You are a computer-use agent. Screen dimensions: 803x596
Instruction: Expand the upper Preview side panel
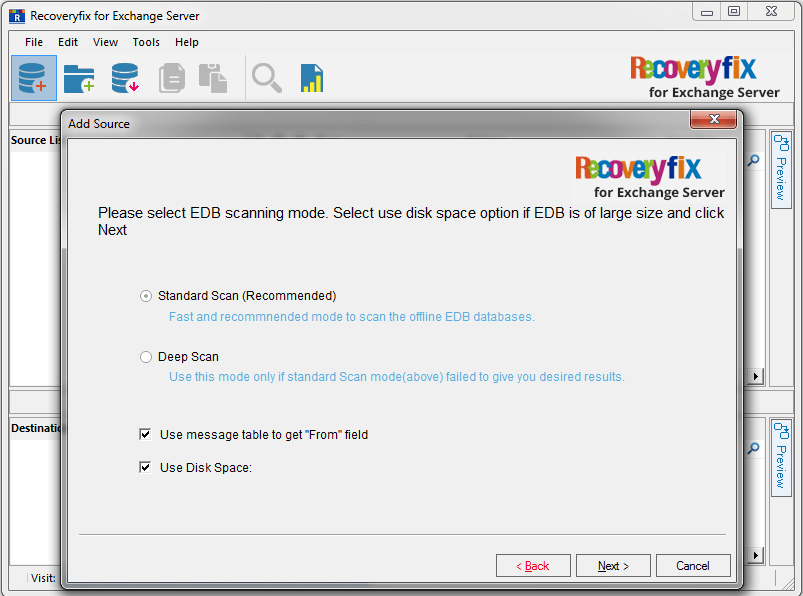point(781,169)
